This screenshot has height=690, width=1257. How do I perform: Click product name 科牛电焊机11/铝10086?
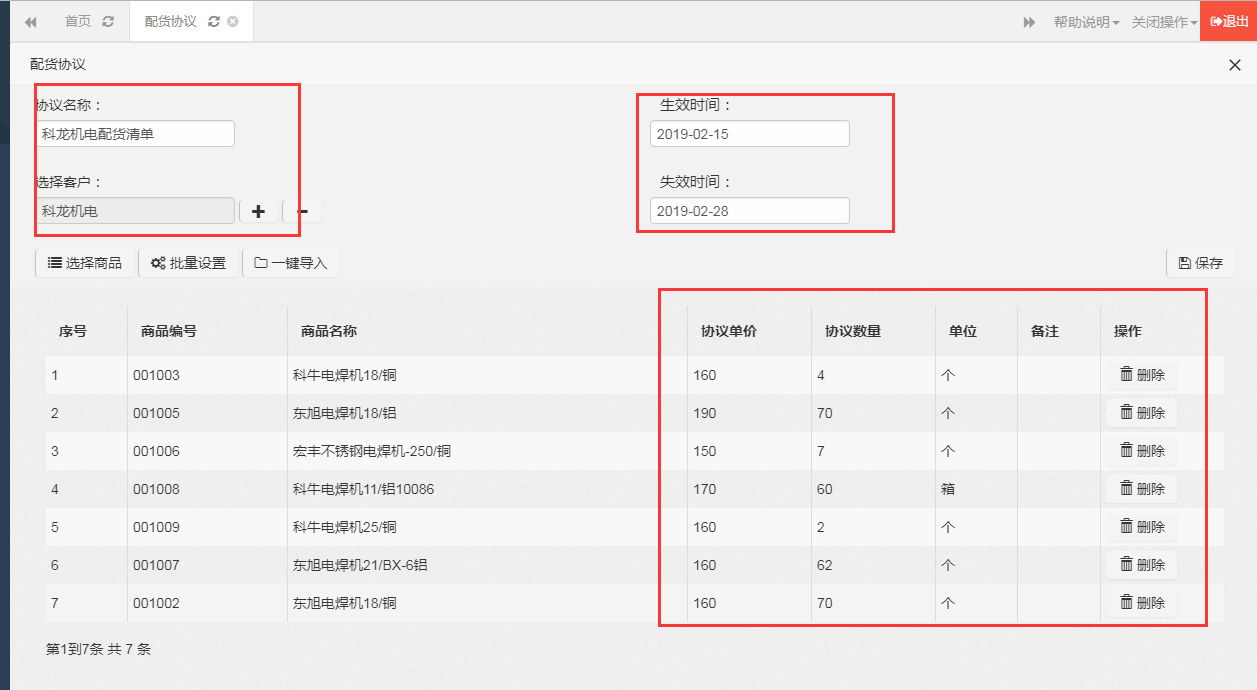(x=364, y=489)
